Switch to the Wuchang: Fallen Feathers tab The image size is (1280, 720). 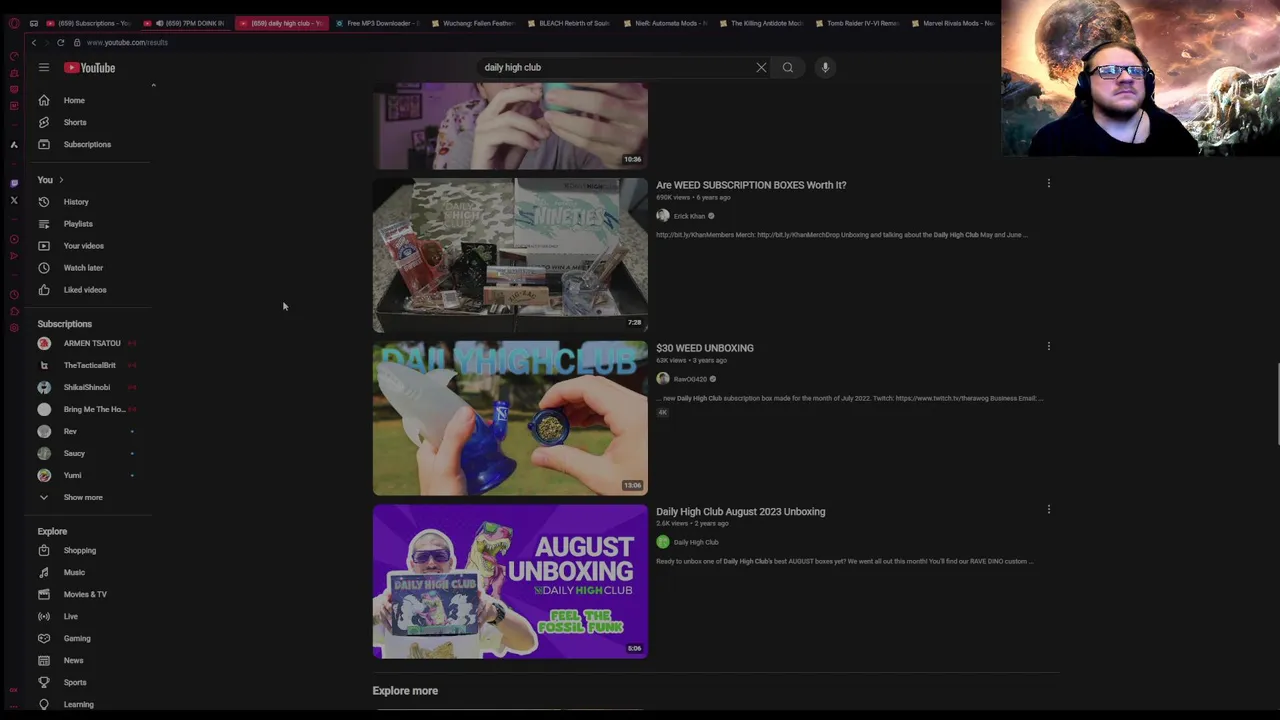tap(474, 23)
